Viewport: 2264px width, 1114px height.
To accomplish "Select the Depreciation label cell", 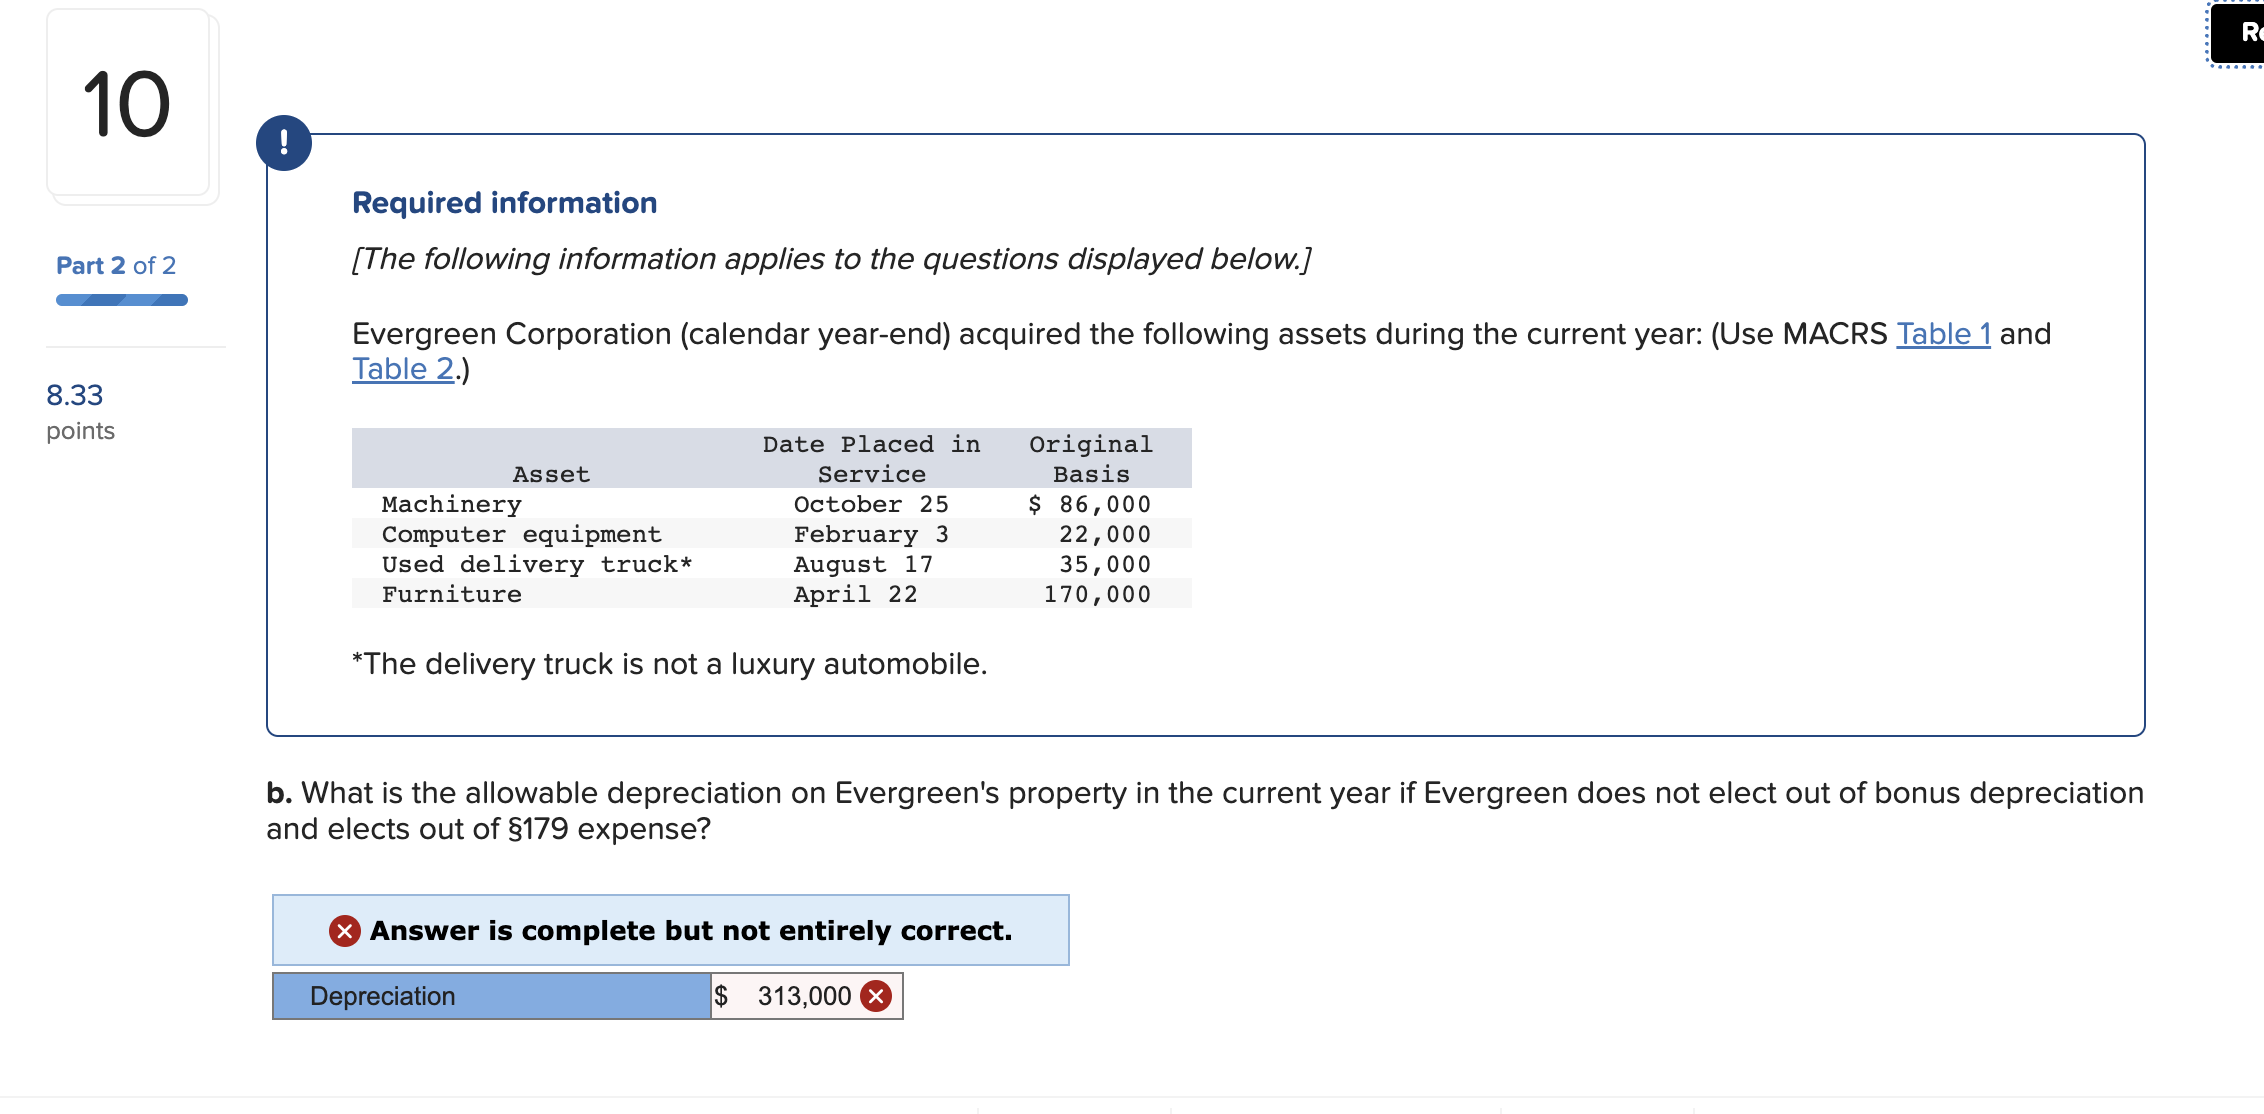I will 489,996.
